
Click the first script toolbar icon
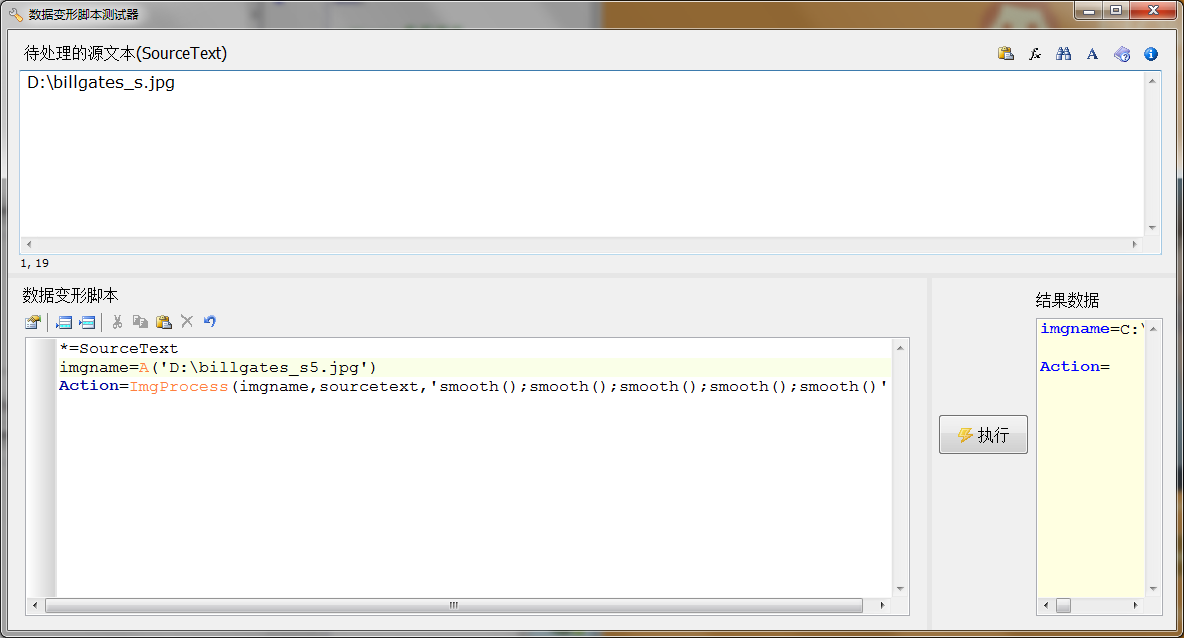click(33, 322)
